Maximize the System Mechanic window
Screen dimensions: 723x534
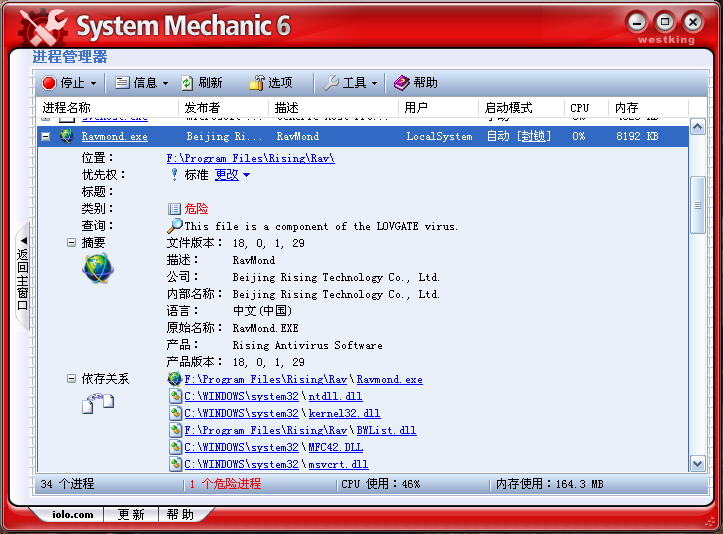coord(664,21)
